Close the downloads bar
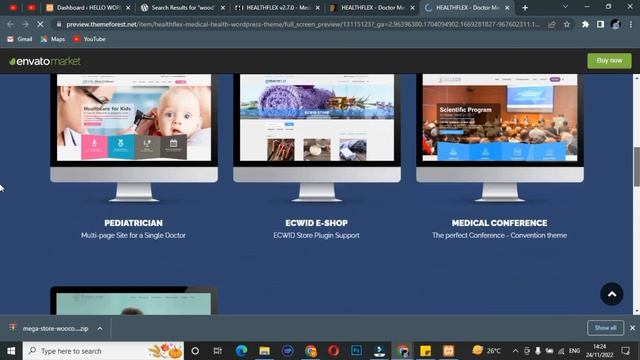Image resolution: width=640 pixels, height=360 pixels. [x=632, y=328]
